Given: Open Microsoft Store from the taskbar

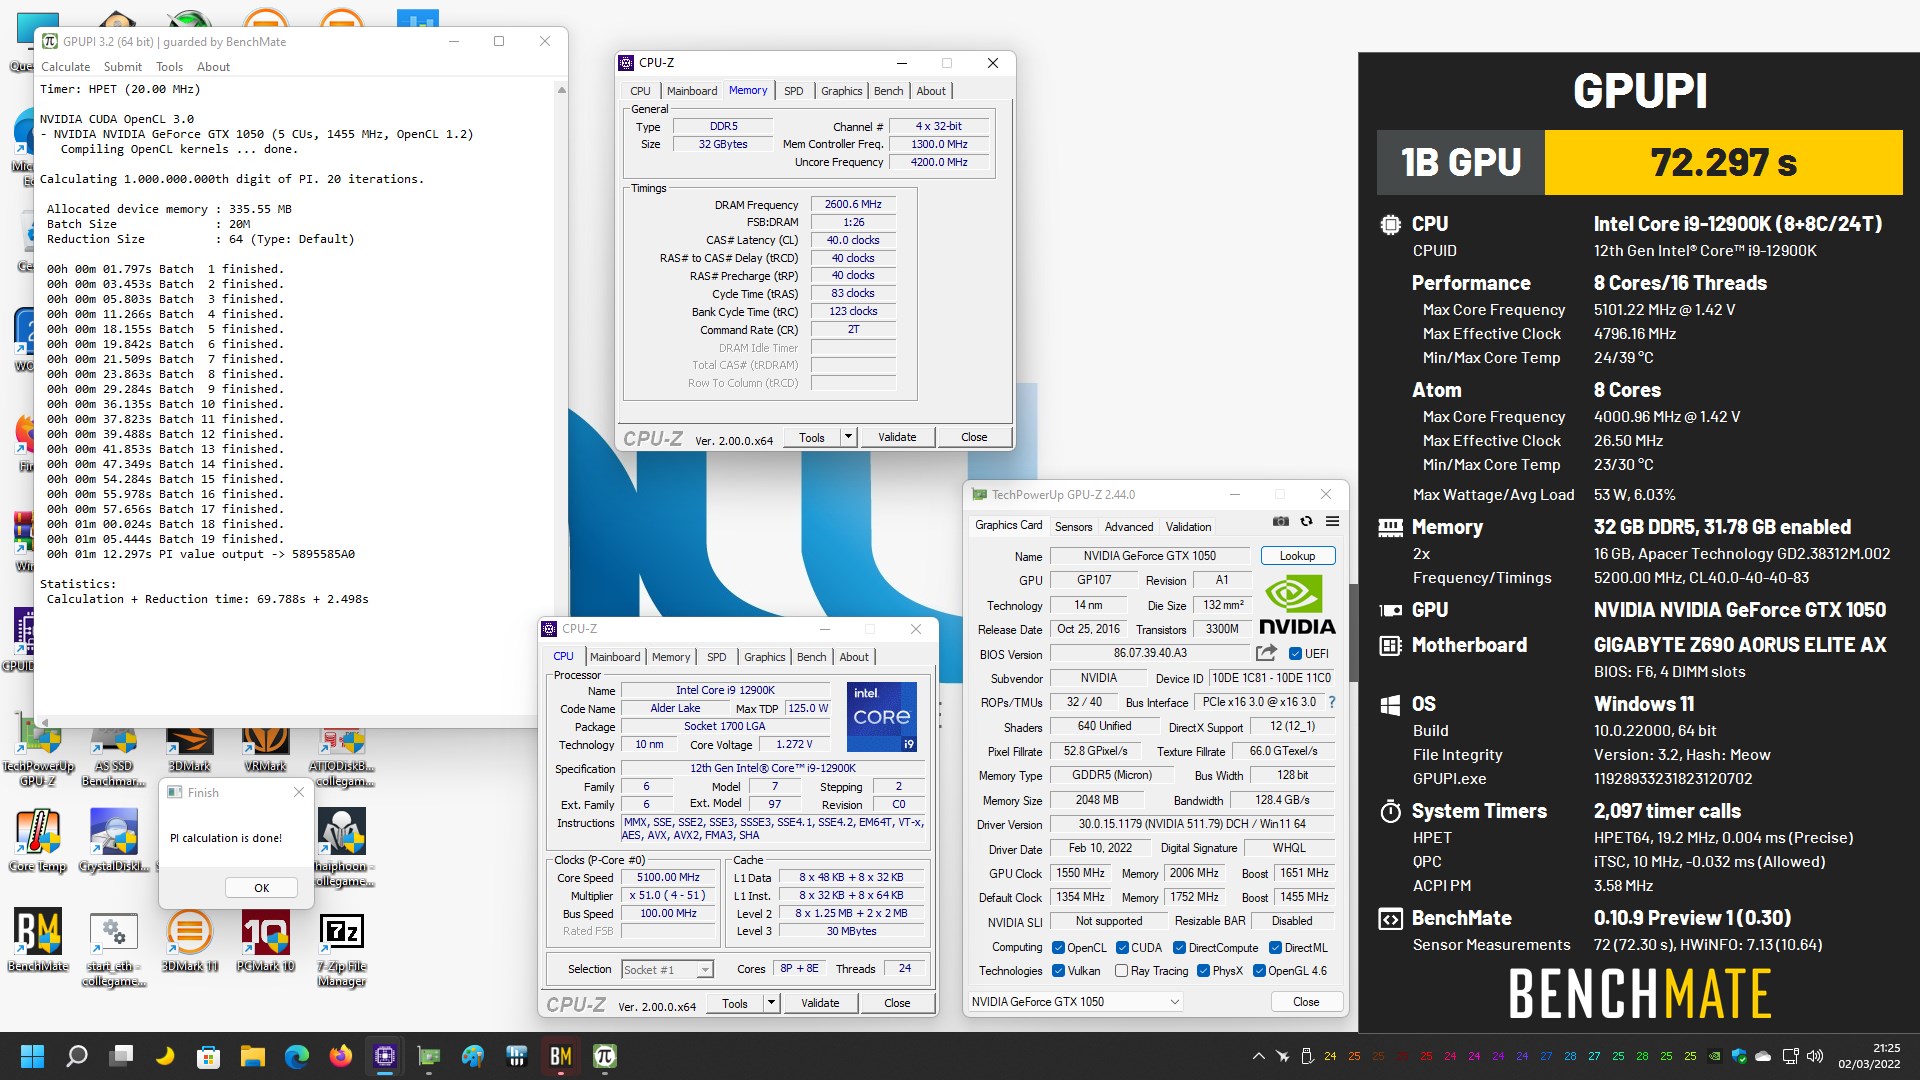Looking at the screenshot, I should 209,1056.
